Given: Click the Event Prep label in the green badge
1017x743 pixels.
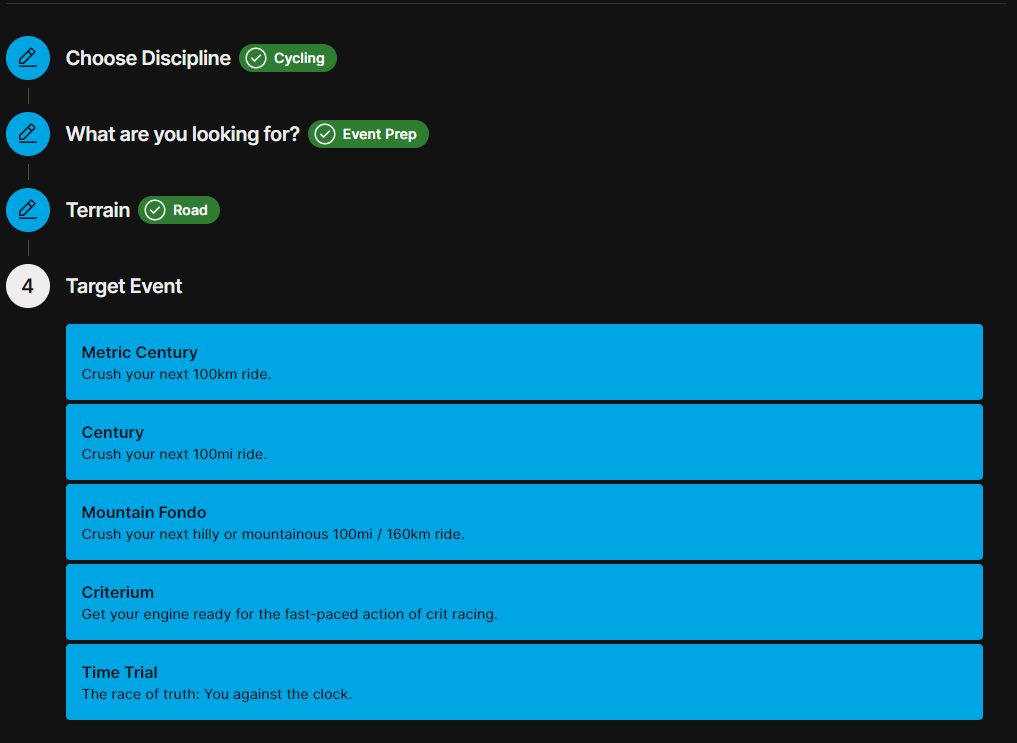Looking at the screenshot, I should (x=379, y=134).
